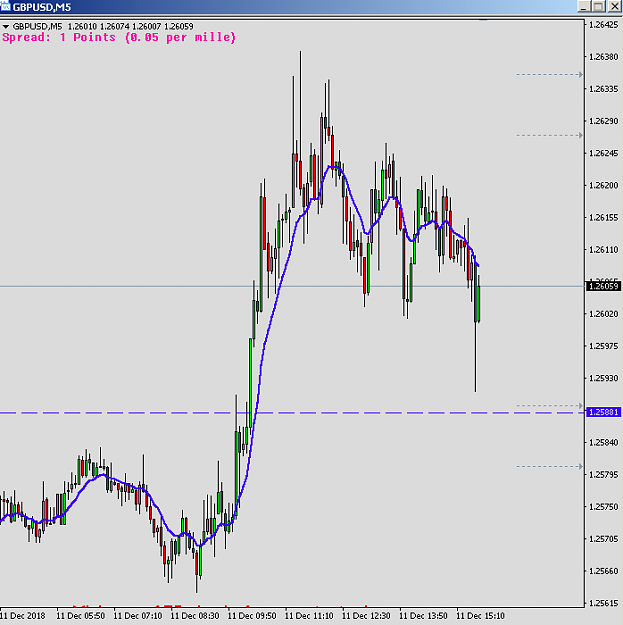The image size is (623, 625).
Task: Click the dotted arrow marker between 1.25840 and 1.25795
Action: 550,466
